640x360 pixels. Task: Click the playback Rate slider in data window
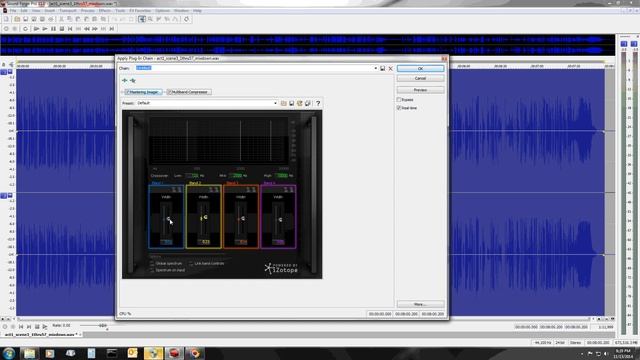(103, 326)
